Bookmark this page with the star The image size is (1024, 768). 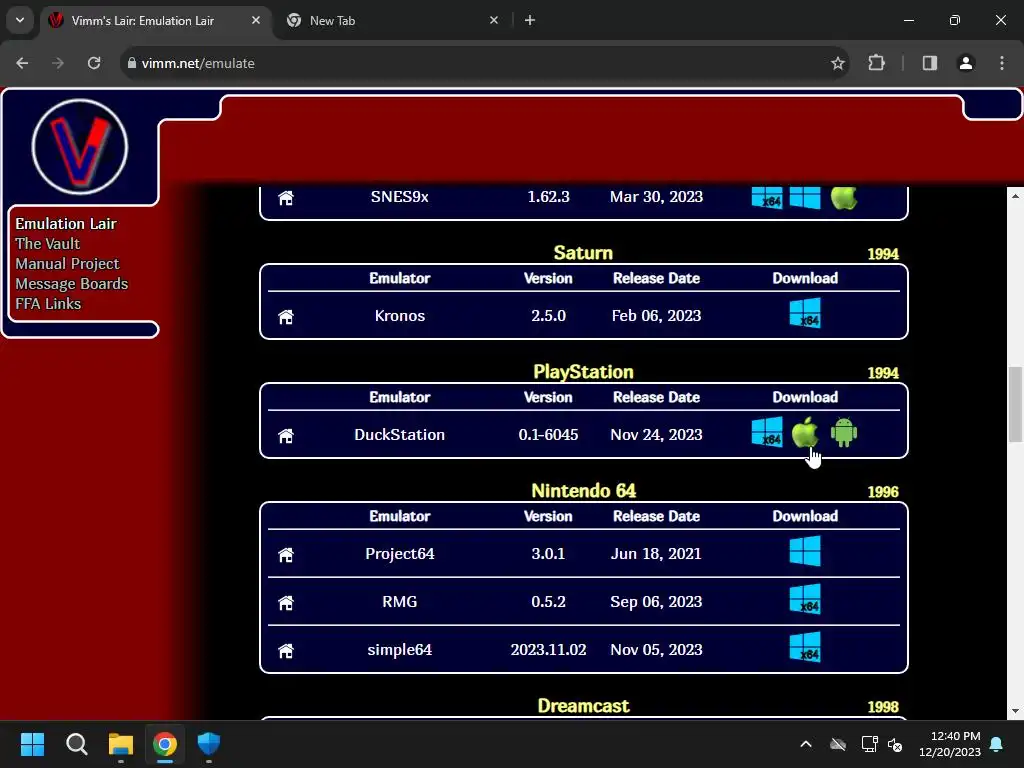click(x=837, y=63)
